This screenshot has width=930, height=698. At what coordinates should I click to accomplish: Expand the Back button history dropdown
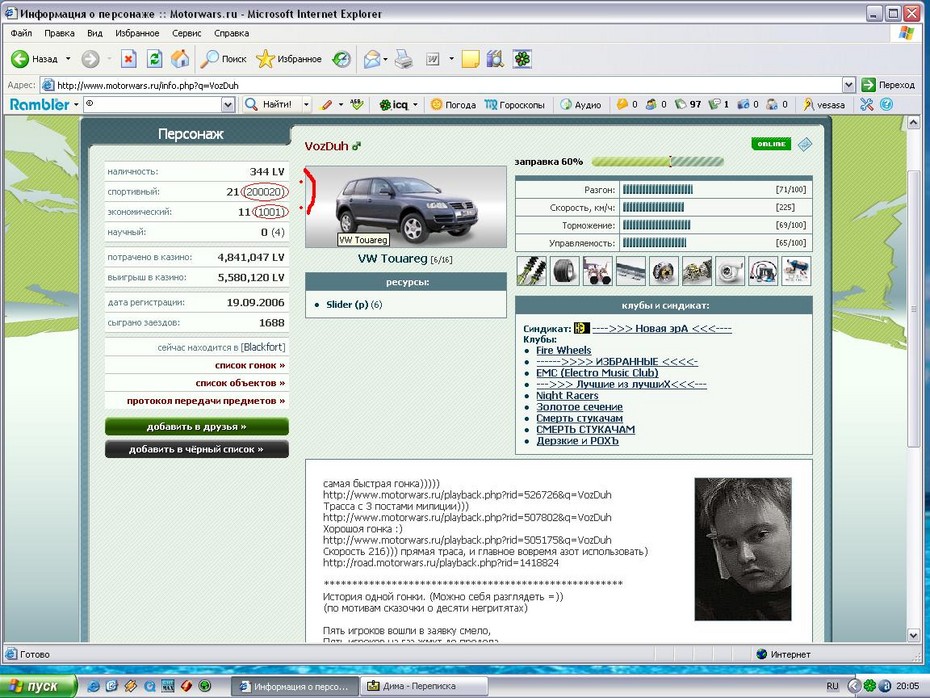coord(68,59)
